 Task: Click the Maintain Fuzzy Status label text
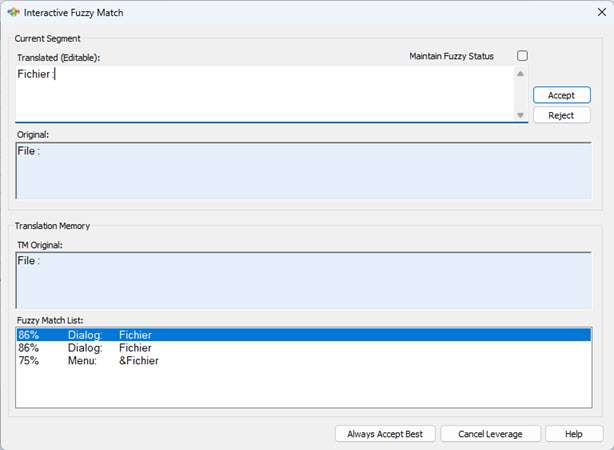pyautogui.click(x=451, y=56)
